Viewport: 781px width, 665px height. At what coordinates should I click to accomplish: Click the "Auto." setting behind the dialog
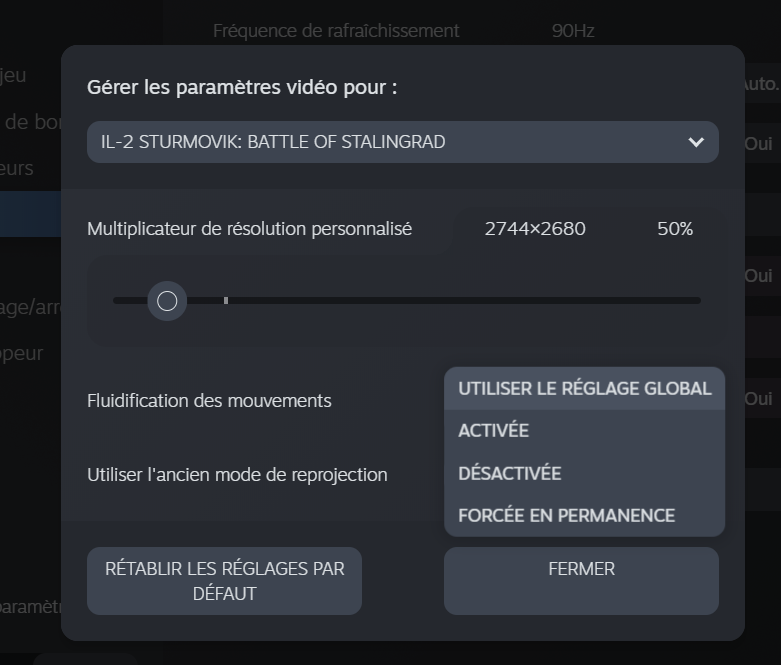pos(760,84)
